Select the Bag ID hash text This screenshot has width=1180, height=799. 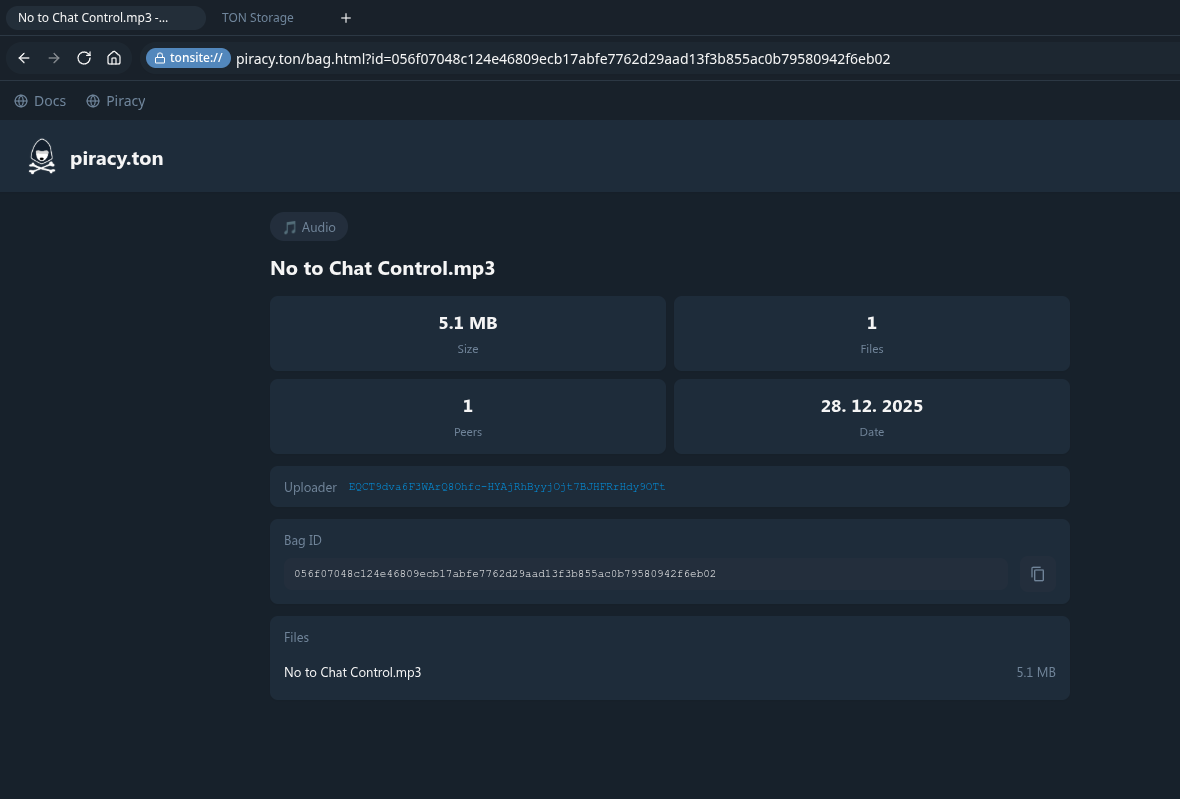coord(505,574)
